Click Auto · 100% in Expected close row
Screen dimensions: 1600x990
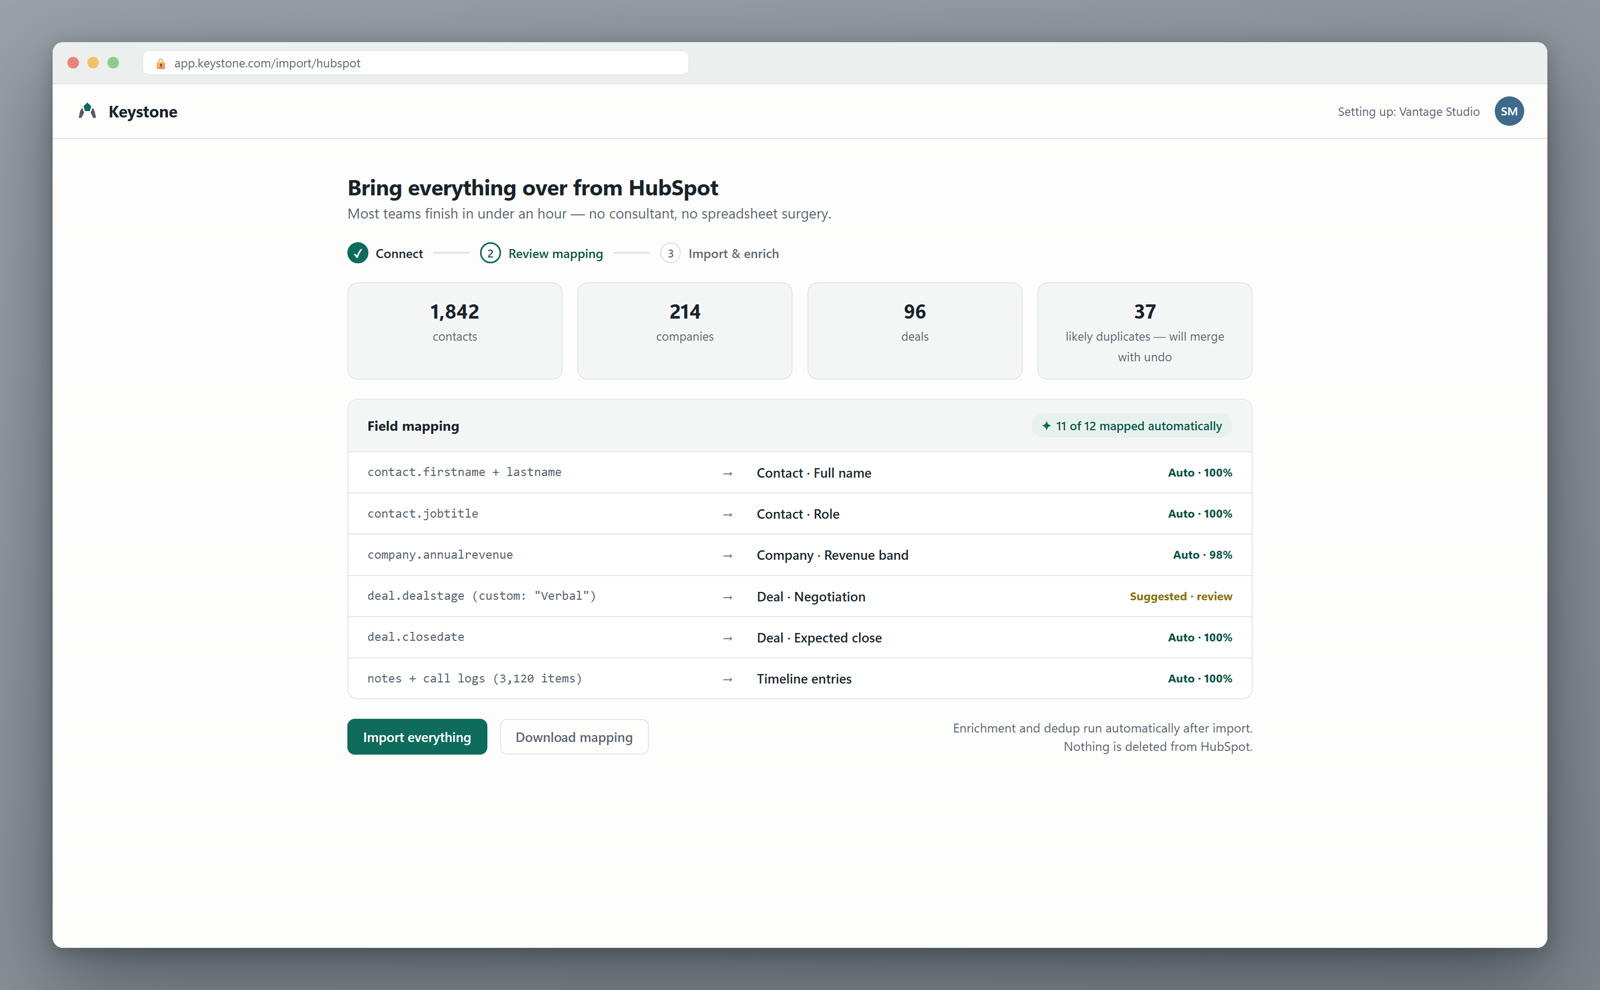coord(1200,638)
